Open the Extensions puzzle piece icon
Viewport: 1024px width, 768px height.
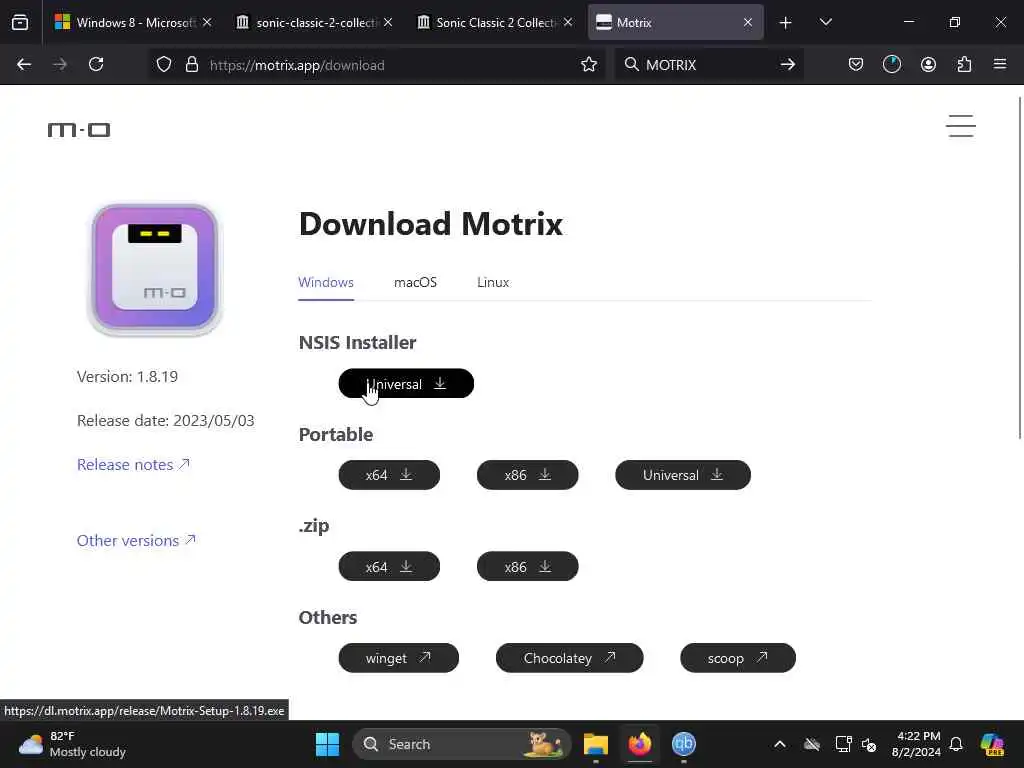point(964,65)
